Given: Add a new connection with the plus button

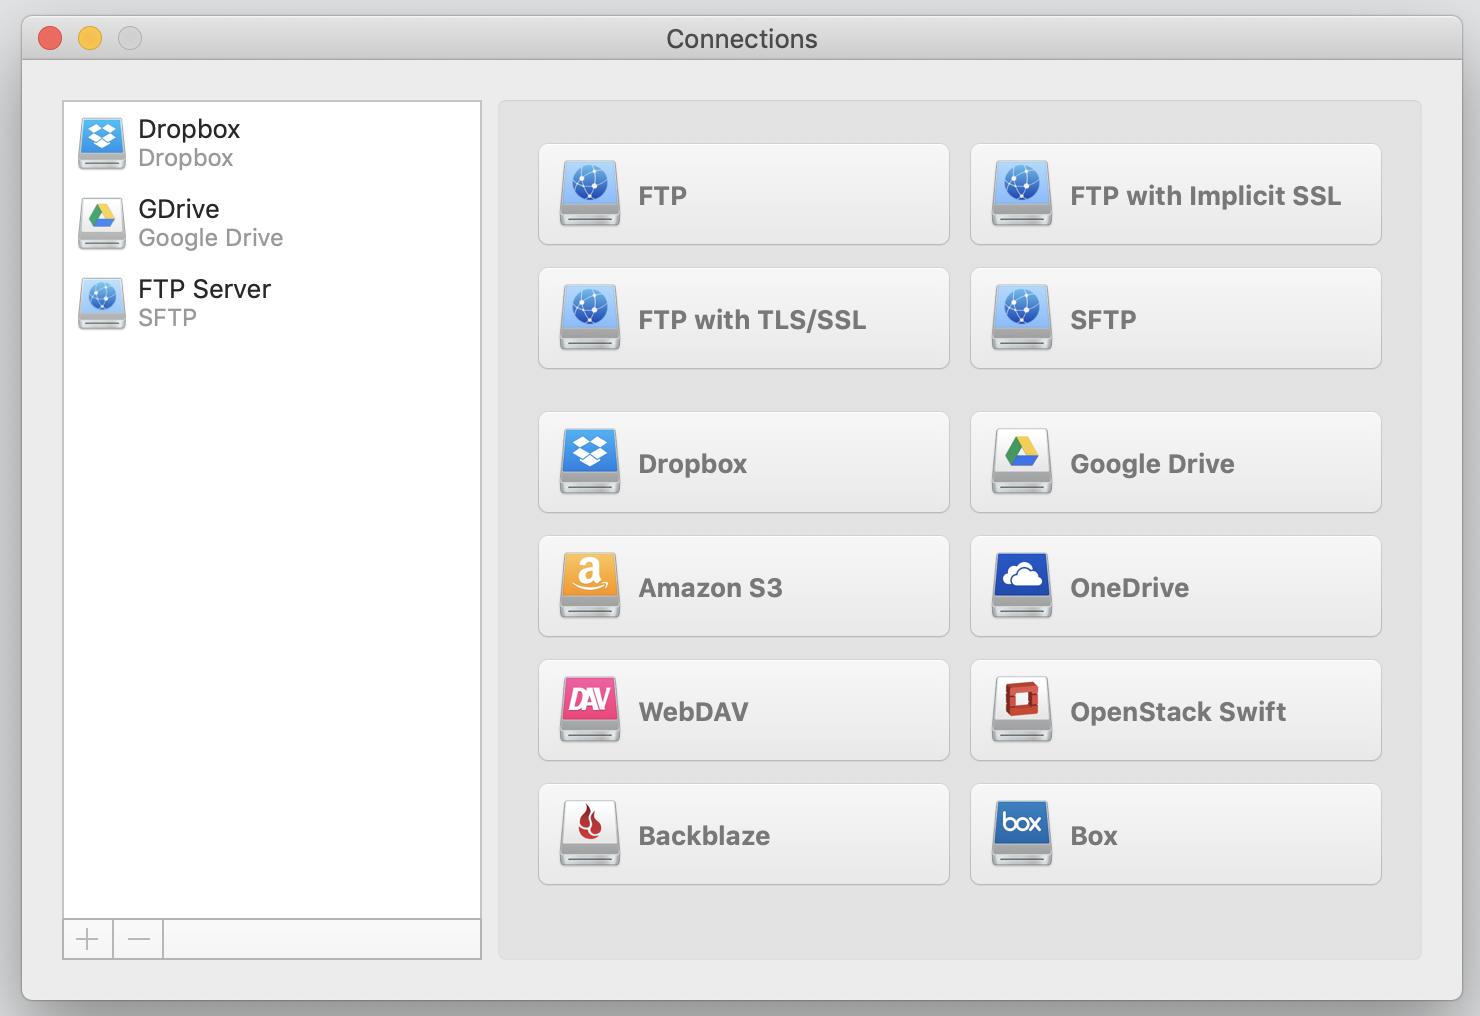Looking at the screenshot, I should [x=88, y=939].
